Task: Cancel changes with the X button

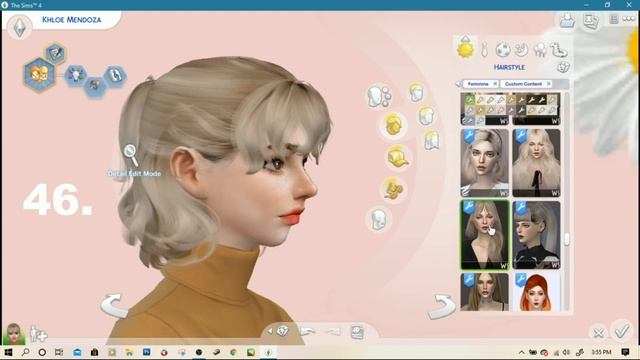Action: tap(598, 333)
